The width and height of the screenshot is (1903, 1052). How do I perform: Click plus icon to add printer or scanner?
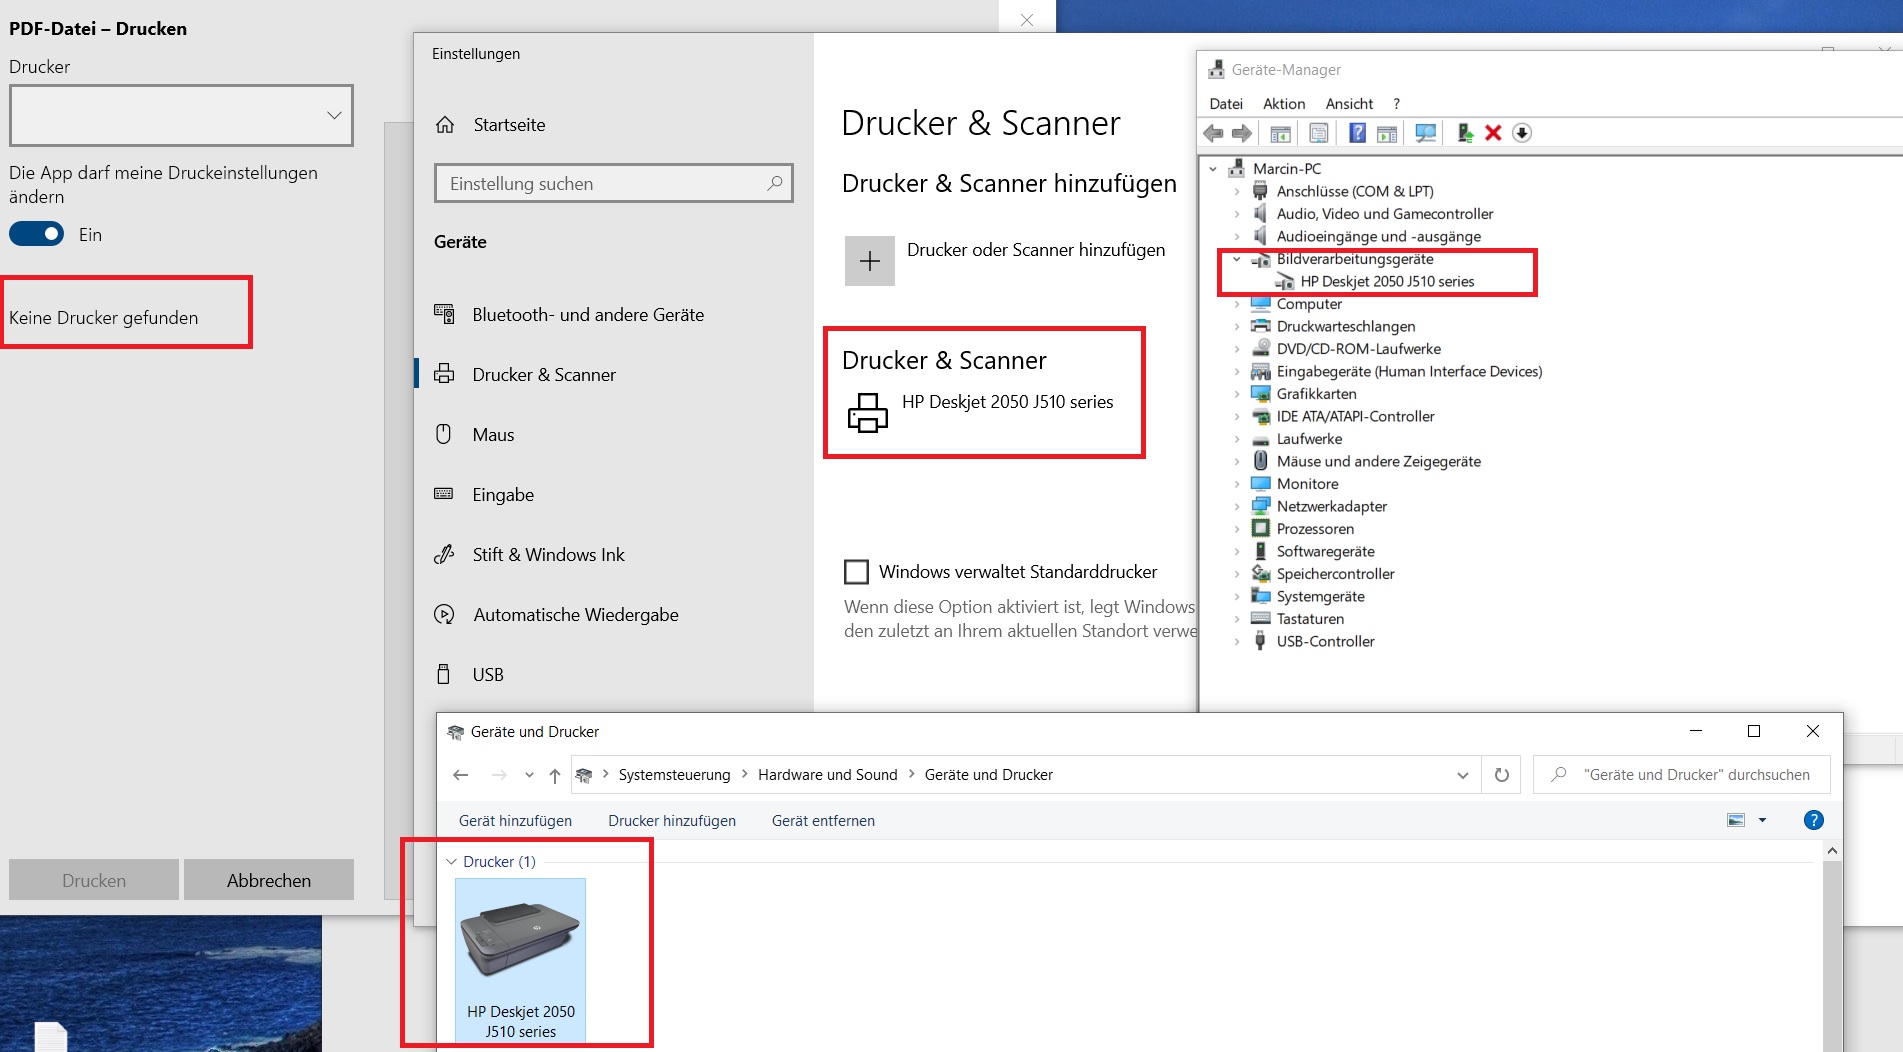[x=870, y=261]
